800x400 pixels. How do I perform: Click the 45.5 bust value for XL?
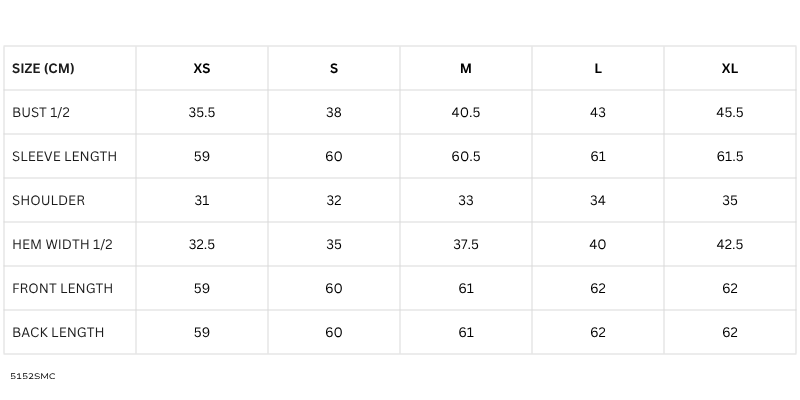tap(730, 113)
